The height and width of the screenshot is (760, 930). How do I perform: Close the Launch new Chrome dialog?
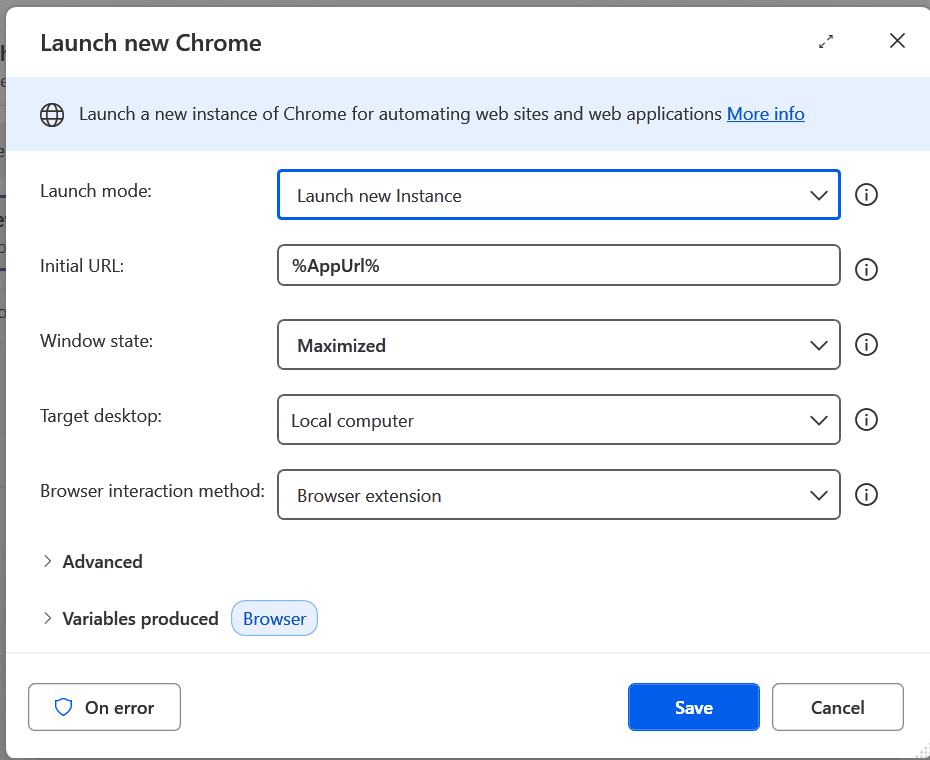click(897, 40)
